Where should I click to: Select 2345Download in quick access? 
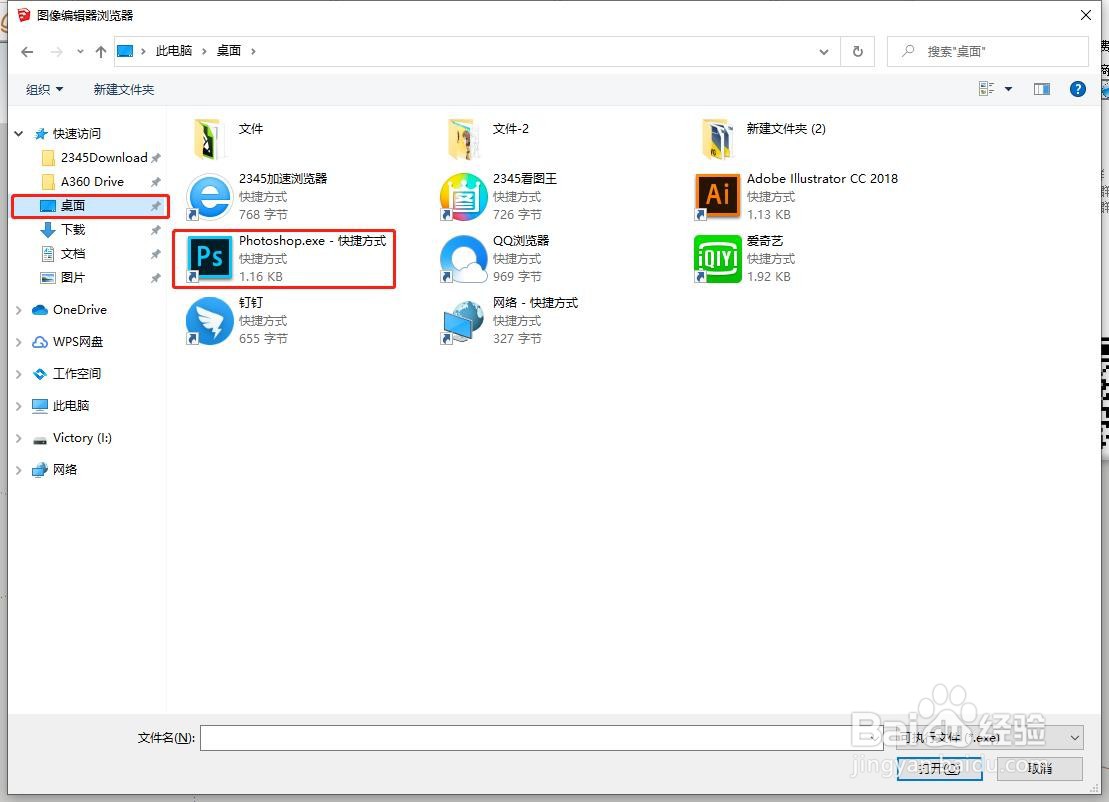(x=104, y=158)
